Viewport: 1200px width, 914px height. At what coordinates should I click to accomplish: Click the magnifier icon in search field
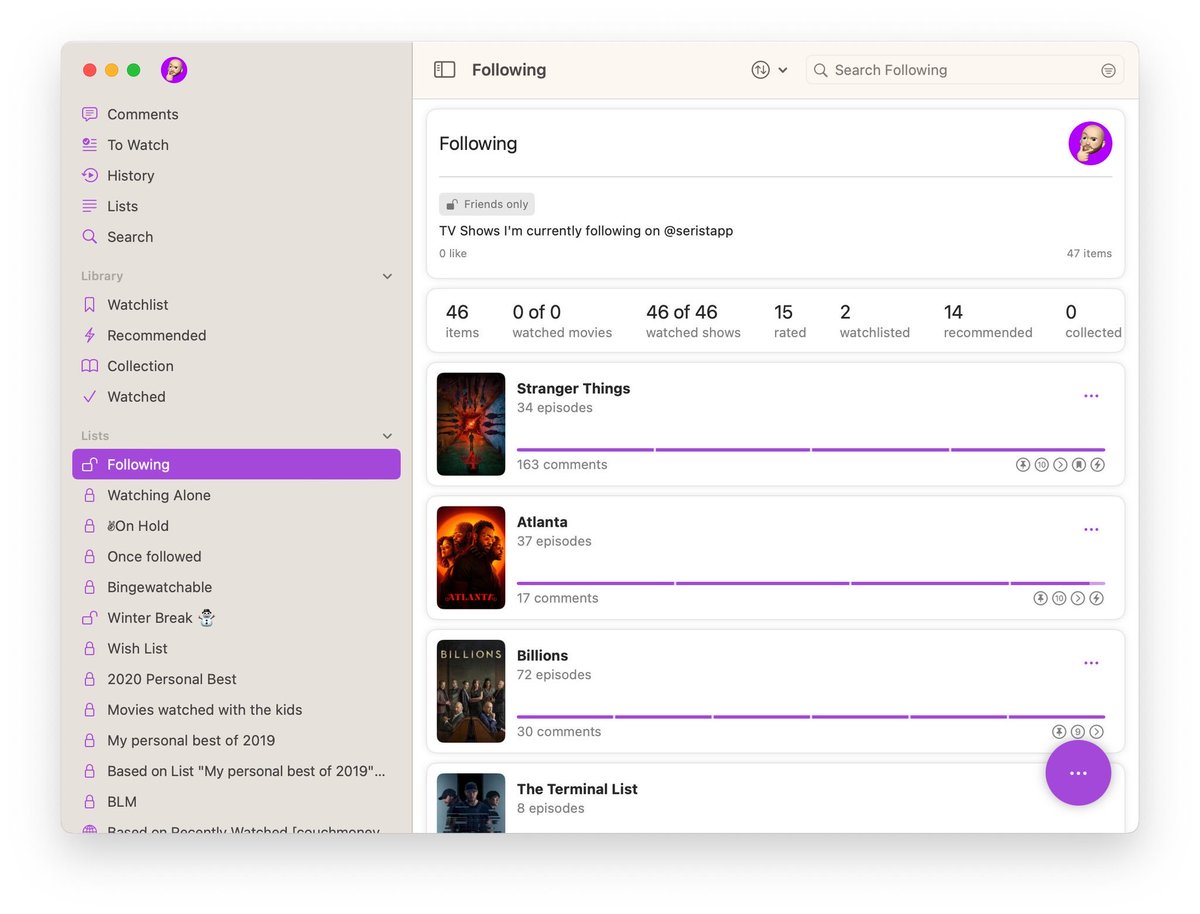coord(821,70)
